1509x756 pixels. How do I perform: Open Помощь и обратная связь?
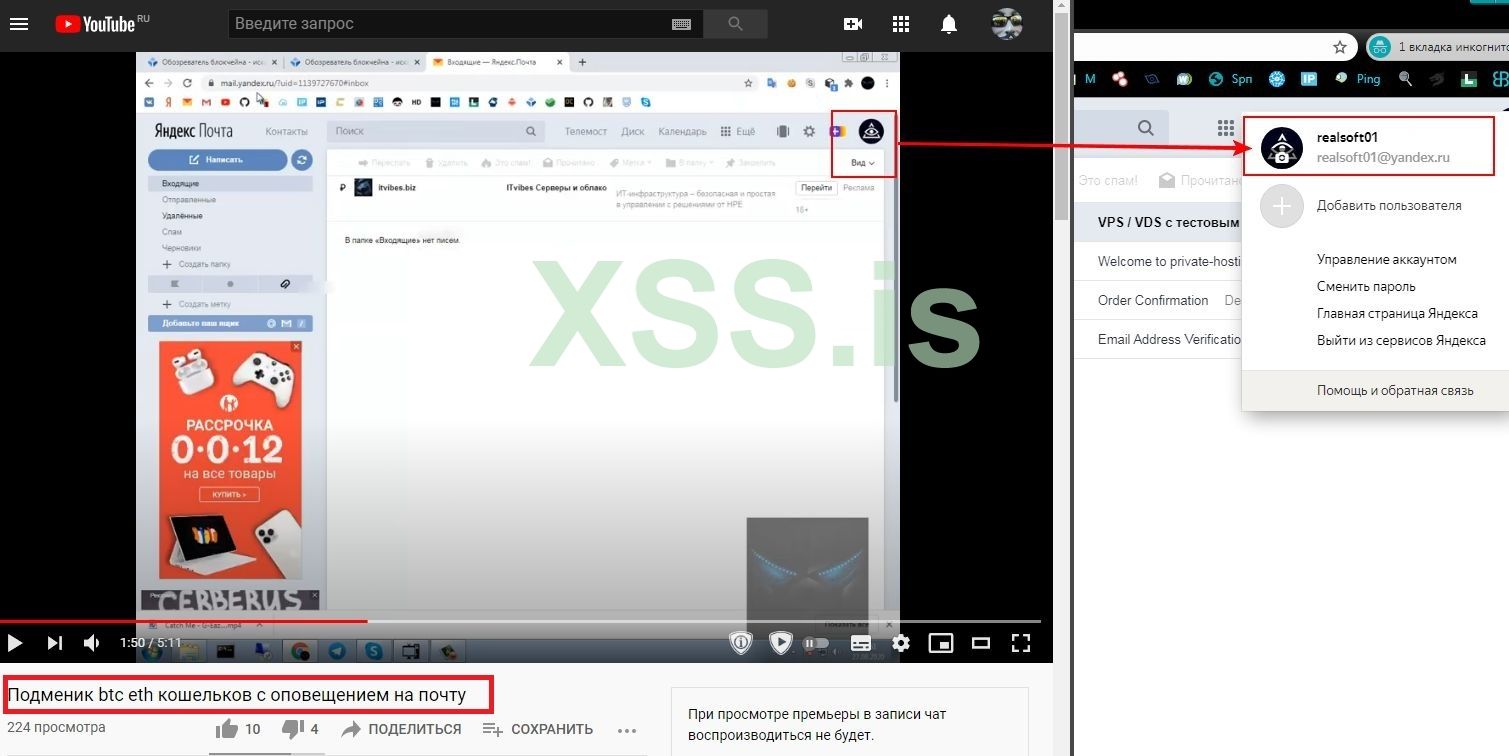pyautogui.click(x=1395, y=391)
